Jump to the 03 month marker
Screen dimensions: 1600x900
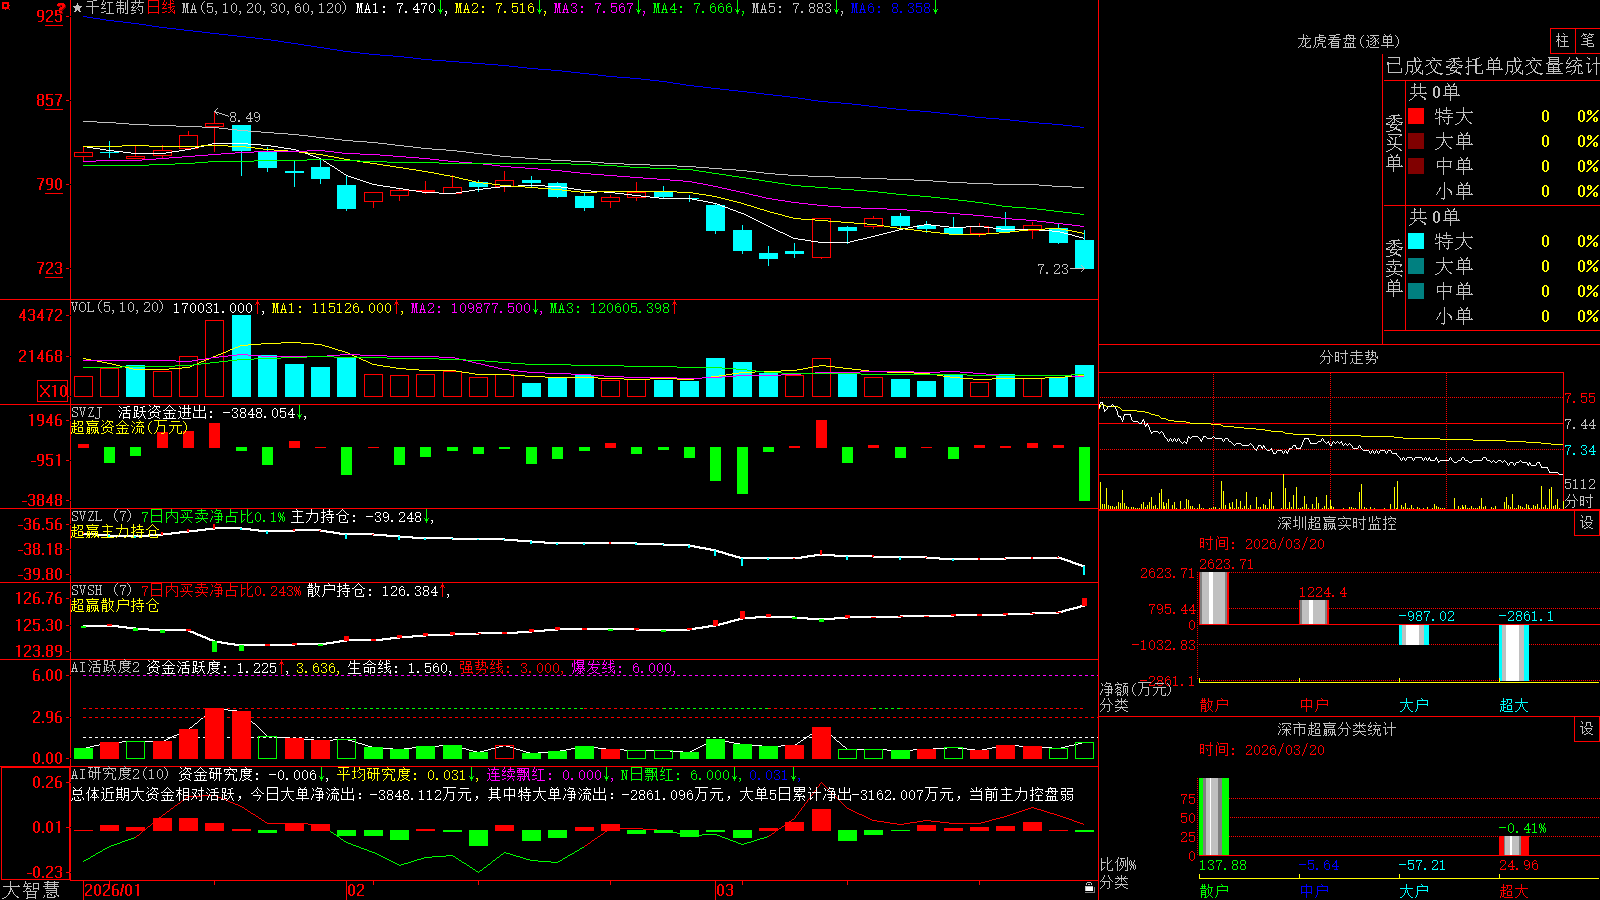click(725, 890)
